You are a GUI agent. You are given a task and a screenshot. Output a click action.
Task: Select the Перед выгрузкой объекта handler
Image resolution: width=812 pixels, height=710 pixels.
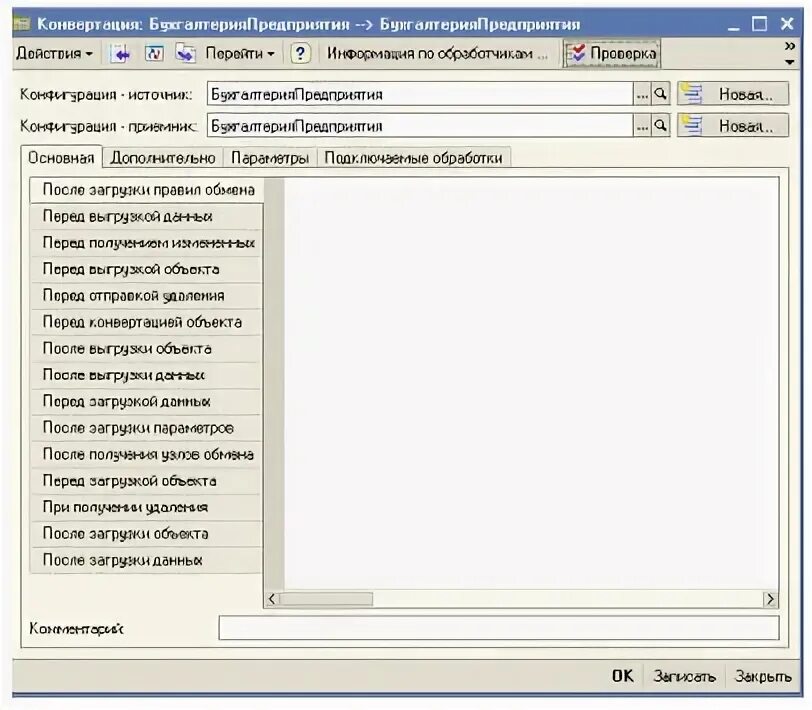click(x=147, y=269)
